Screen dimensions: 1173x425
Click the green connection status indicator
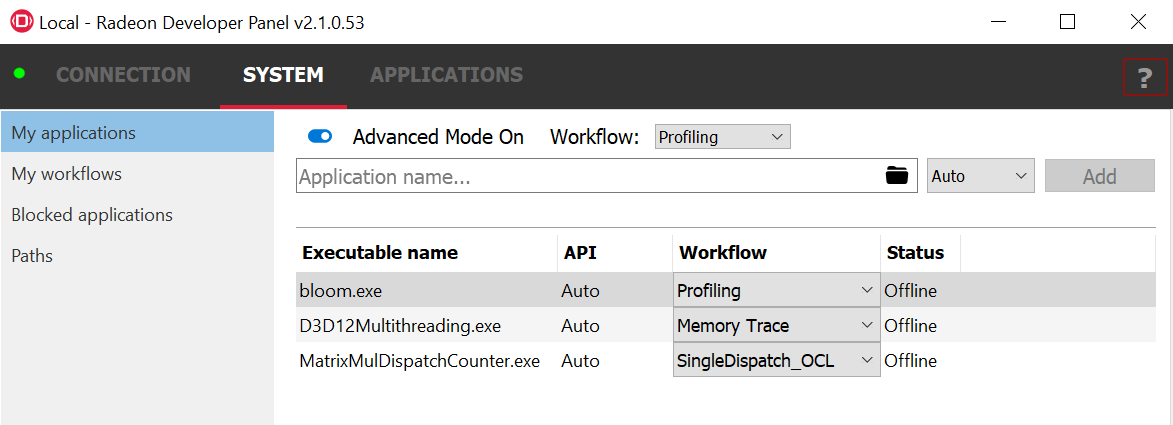(19, 74)
